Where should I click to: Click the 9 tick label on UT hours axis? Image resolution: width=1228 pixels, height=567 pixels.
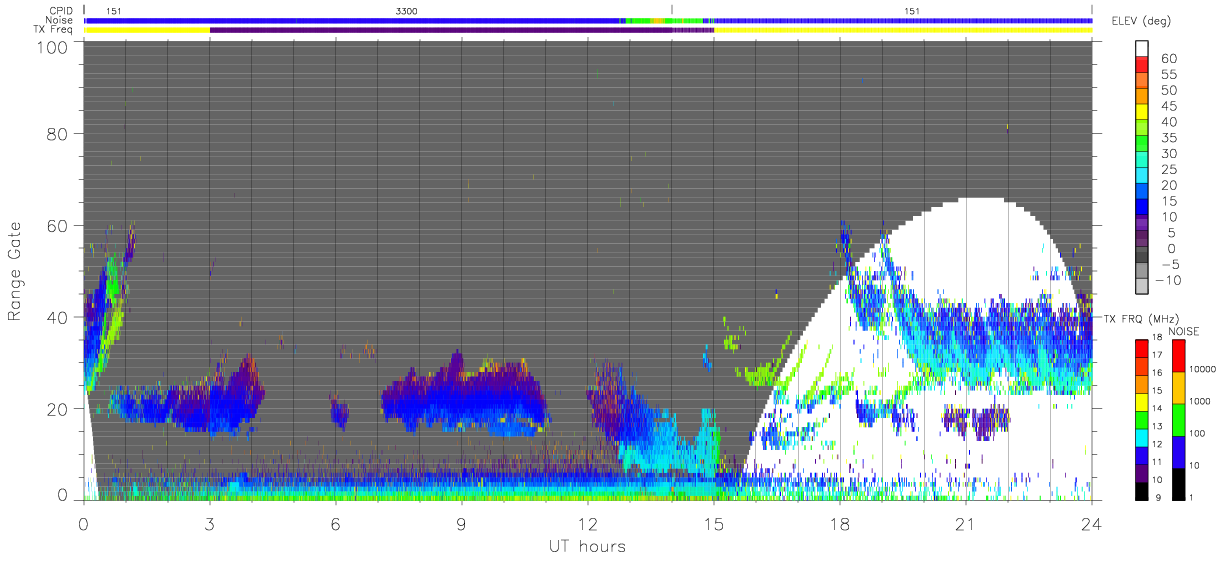pyautogui.click(x=461, y=523)
